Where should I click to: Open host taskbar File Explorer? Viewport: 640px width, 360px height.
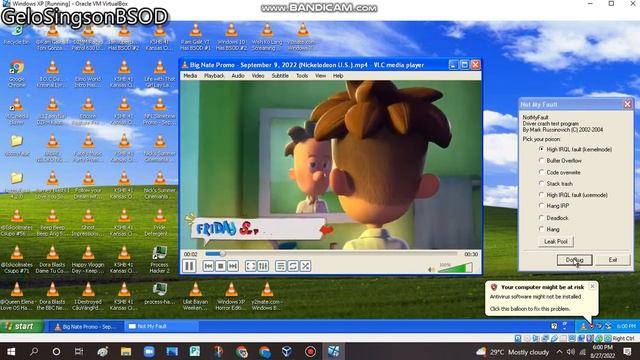point(126,351)
